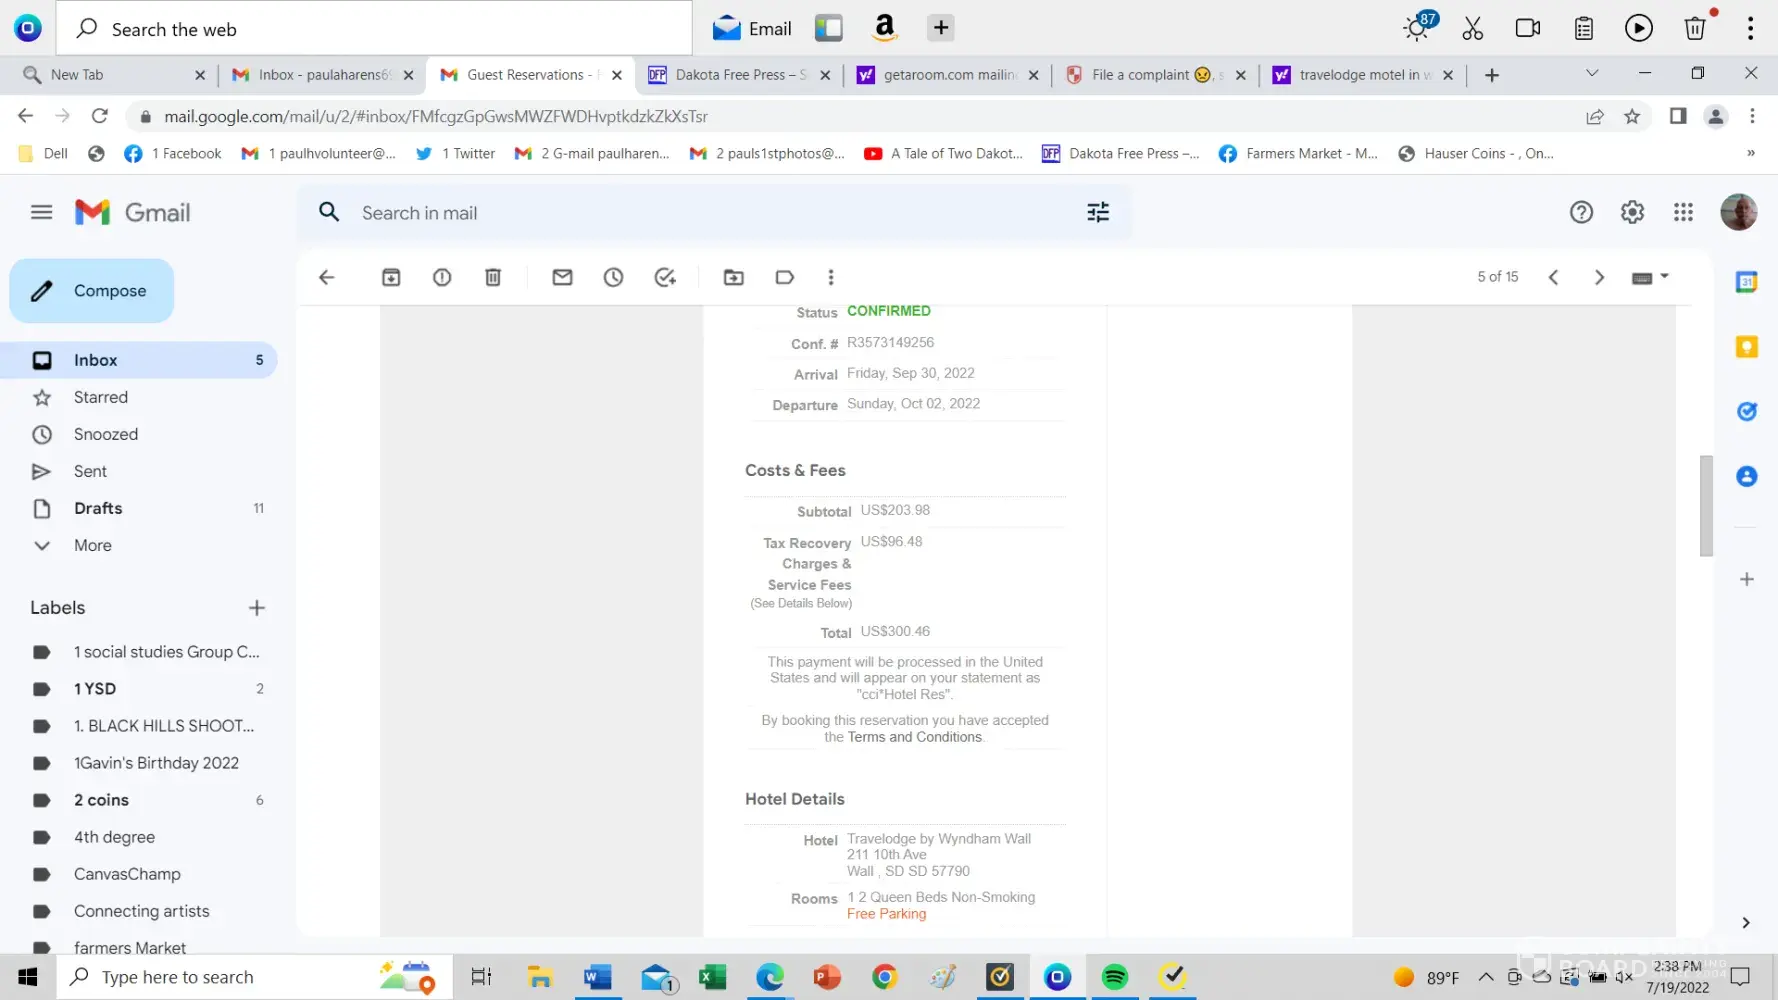Add the email to Tasks
1778x1000 pixels.
(x=665, y=277)
